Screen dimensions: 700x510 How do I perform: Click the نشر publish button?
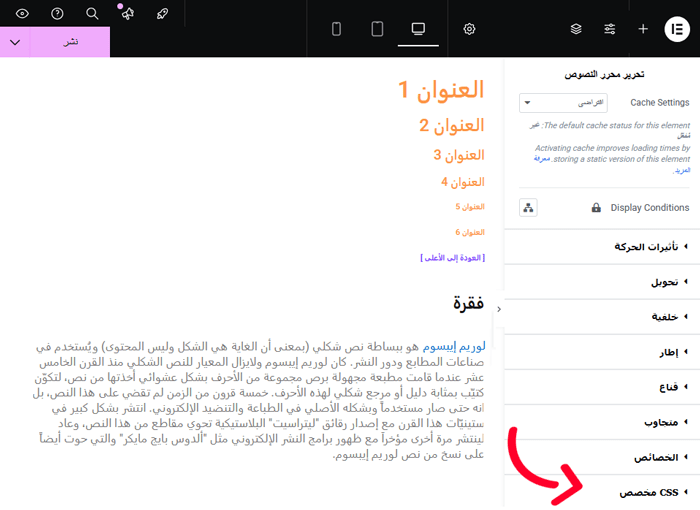click(70, 42)
